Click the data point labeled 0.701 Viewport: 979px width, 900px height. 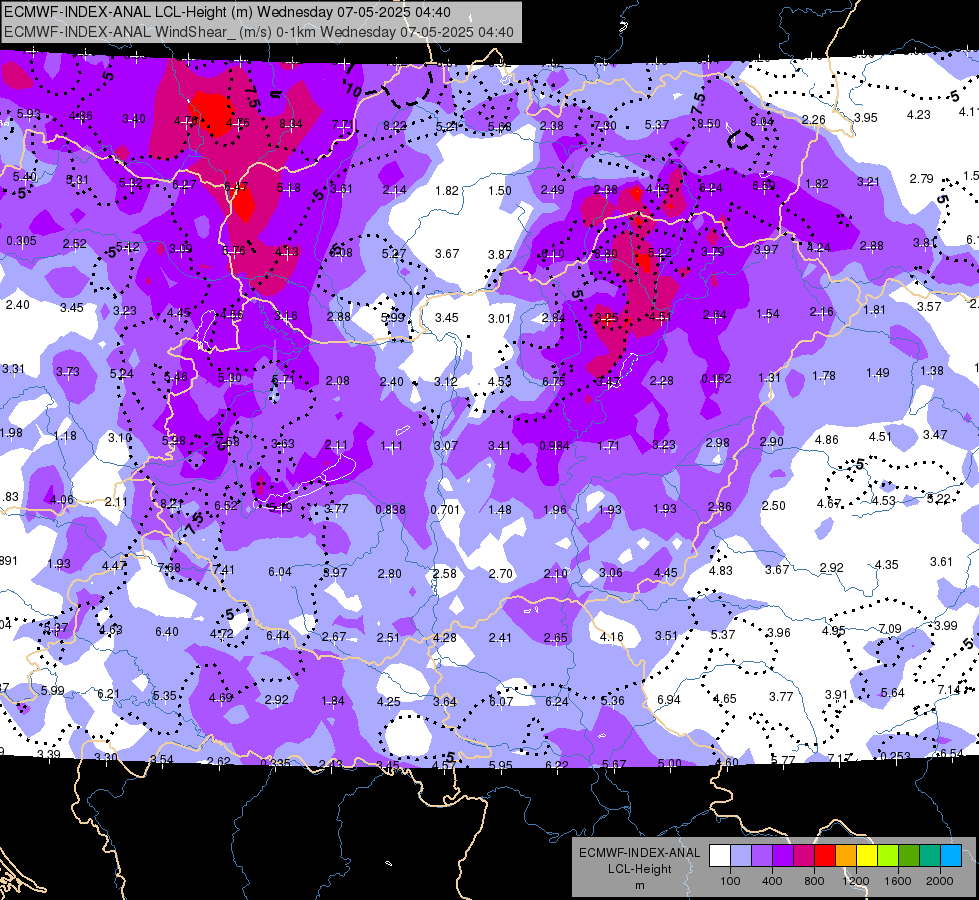[445, 509]
